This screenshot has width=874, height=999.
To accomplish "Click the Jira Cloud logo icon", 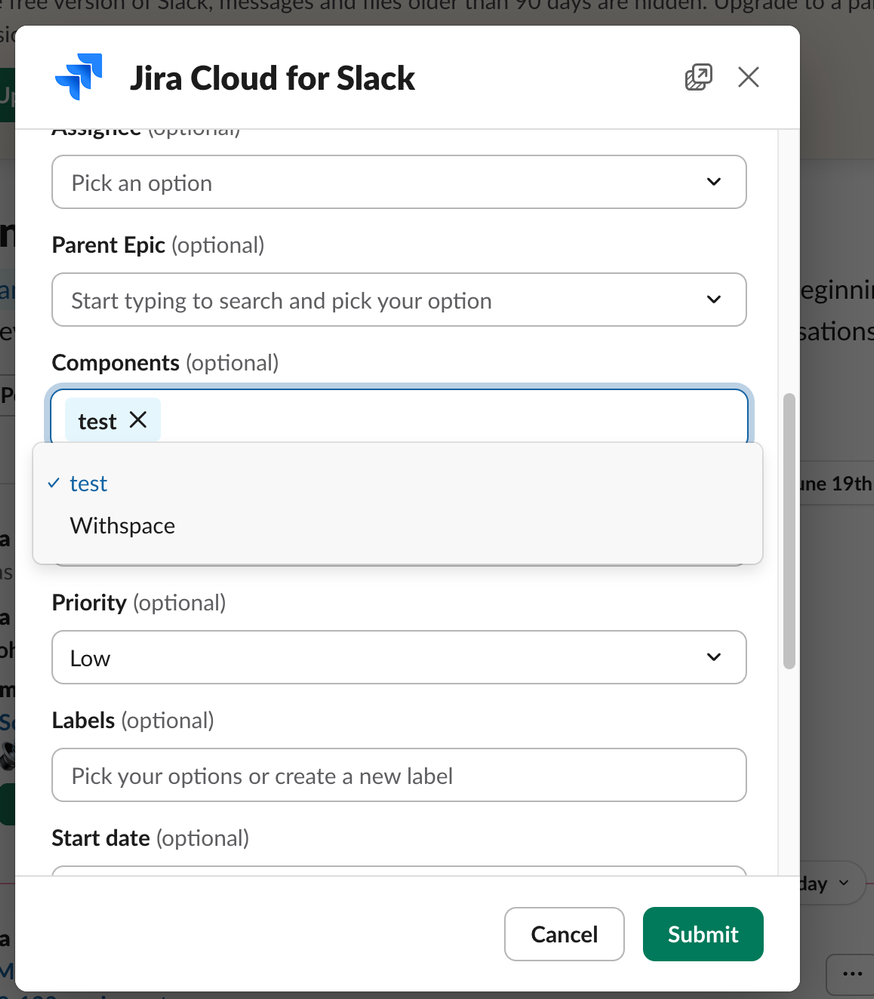I will (x=79, y=78).
